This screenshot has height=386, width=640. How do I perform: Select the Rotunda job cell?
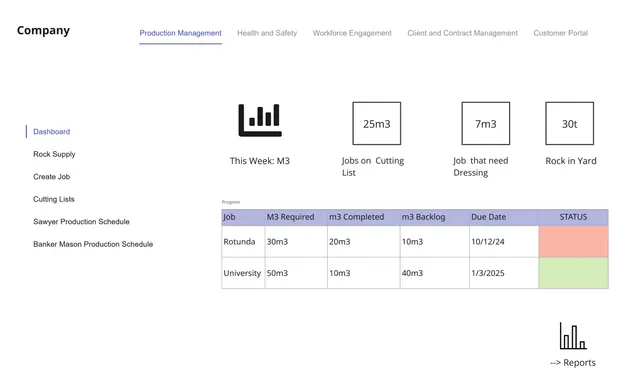pyautogui.click(x=243, y=242)
